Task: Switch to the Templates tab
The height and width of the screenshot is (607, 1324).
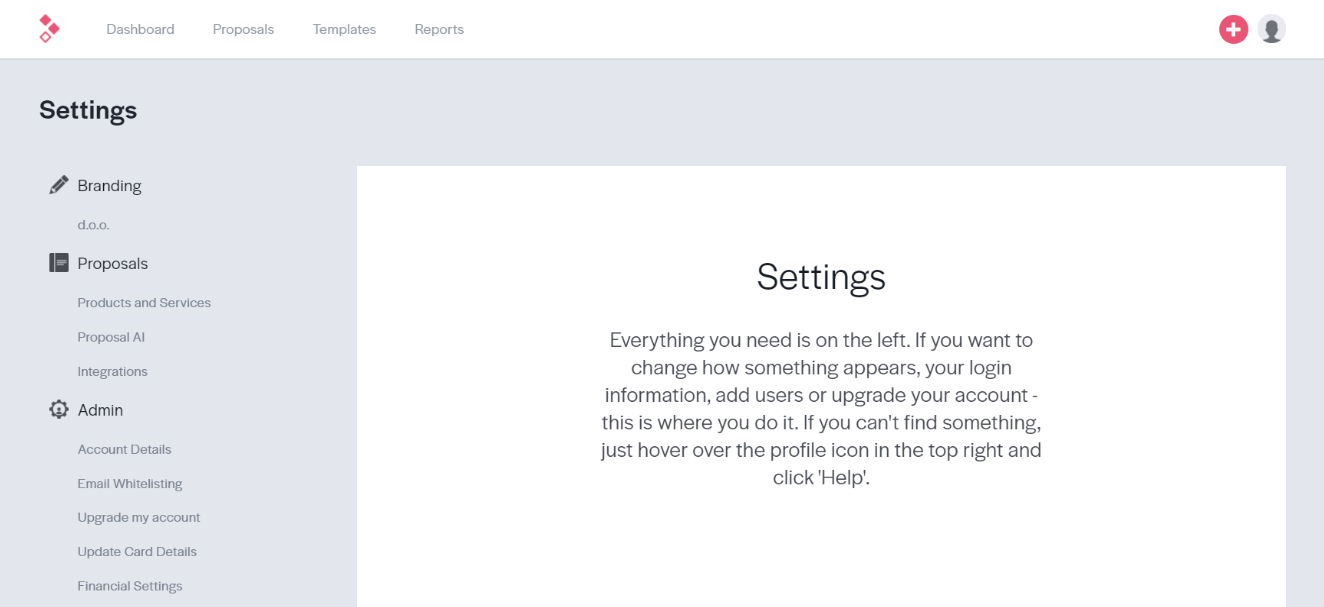Action: click(344, 29)
